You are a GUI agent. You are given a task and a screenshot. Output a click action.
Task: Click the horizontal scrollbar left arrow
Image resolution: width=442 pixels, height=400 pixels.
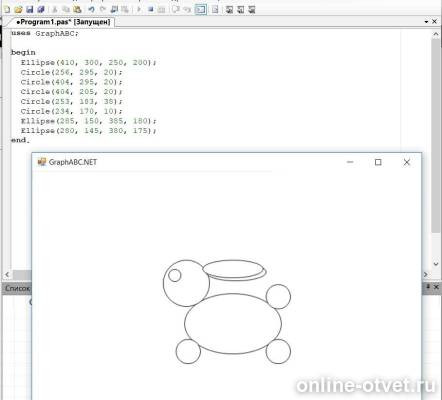click(7, 275)
